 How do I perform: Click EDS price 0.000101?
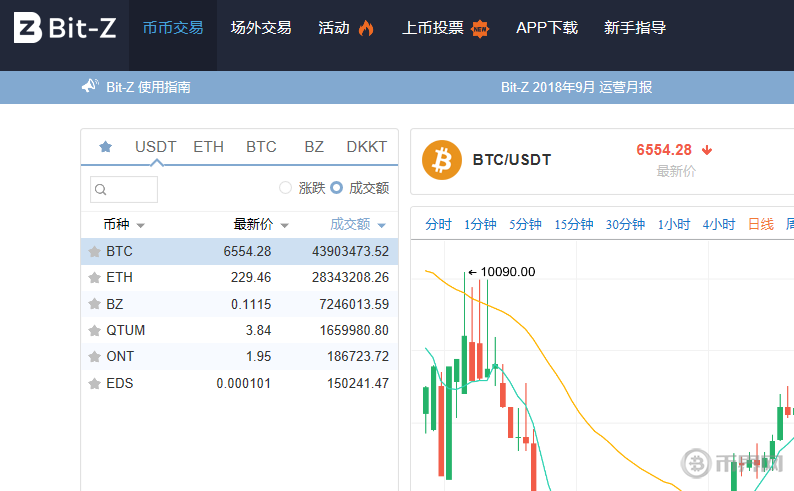(244, 384)
